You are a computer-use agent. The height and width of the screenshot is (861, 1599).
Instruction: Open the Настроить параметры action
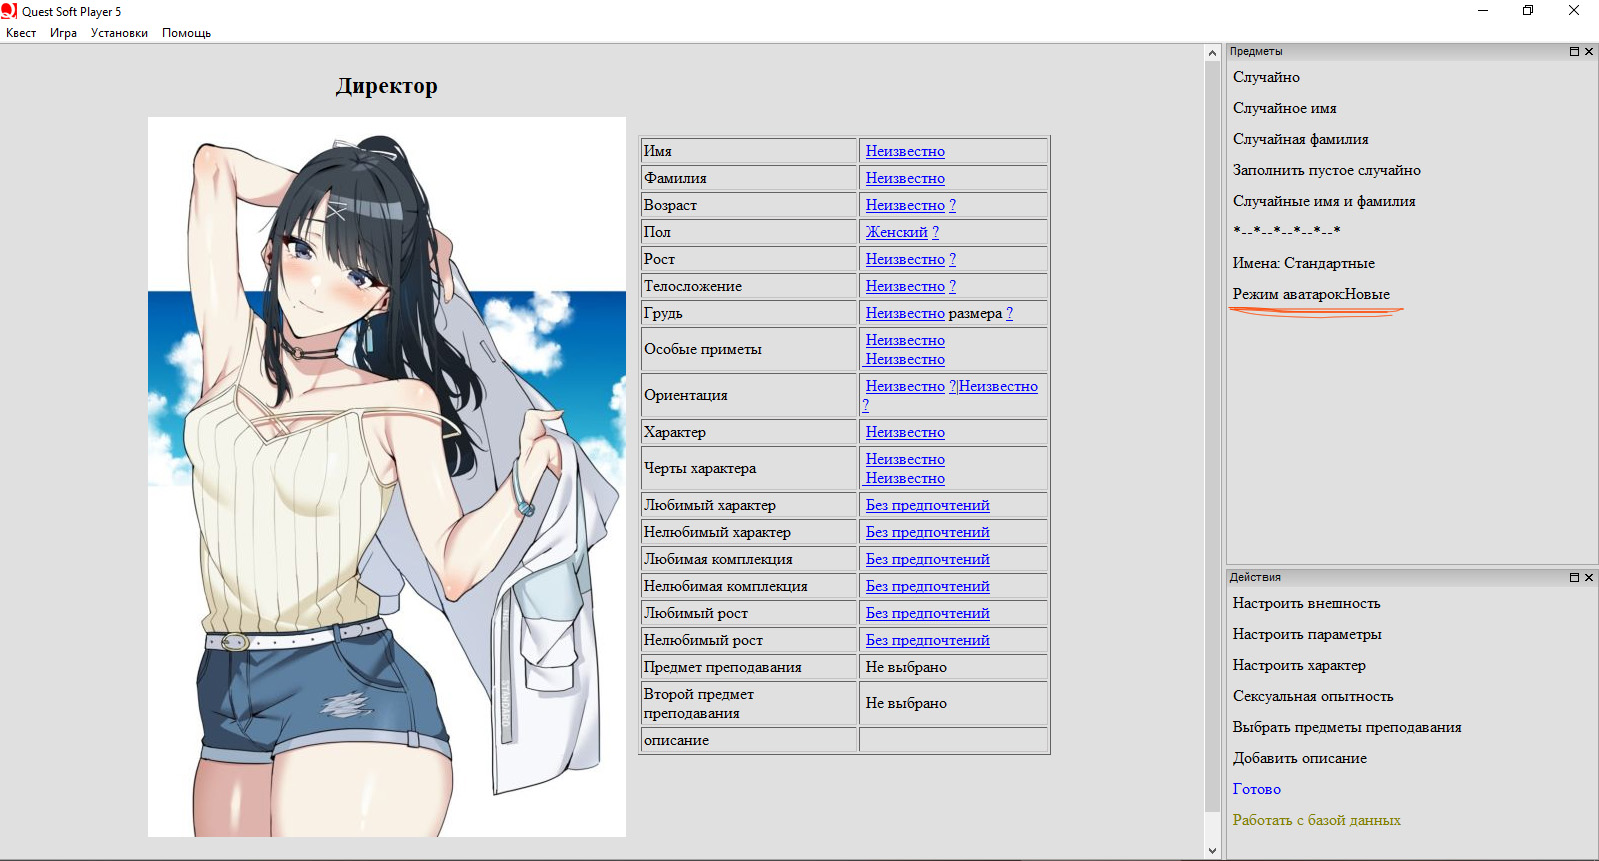coord(1307,634)
